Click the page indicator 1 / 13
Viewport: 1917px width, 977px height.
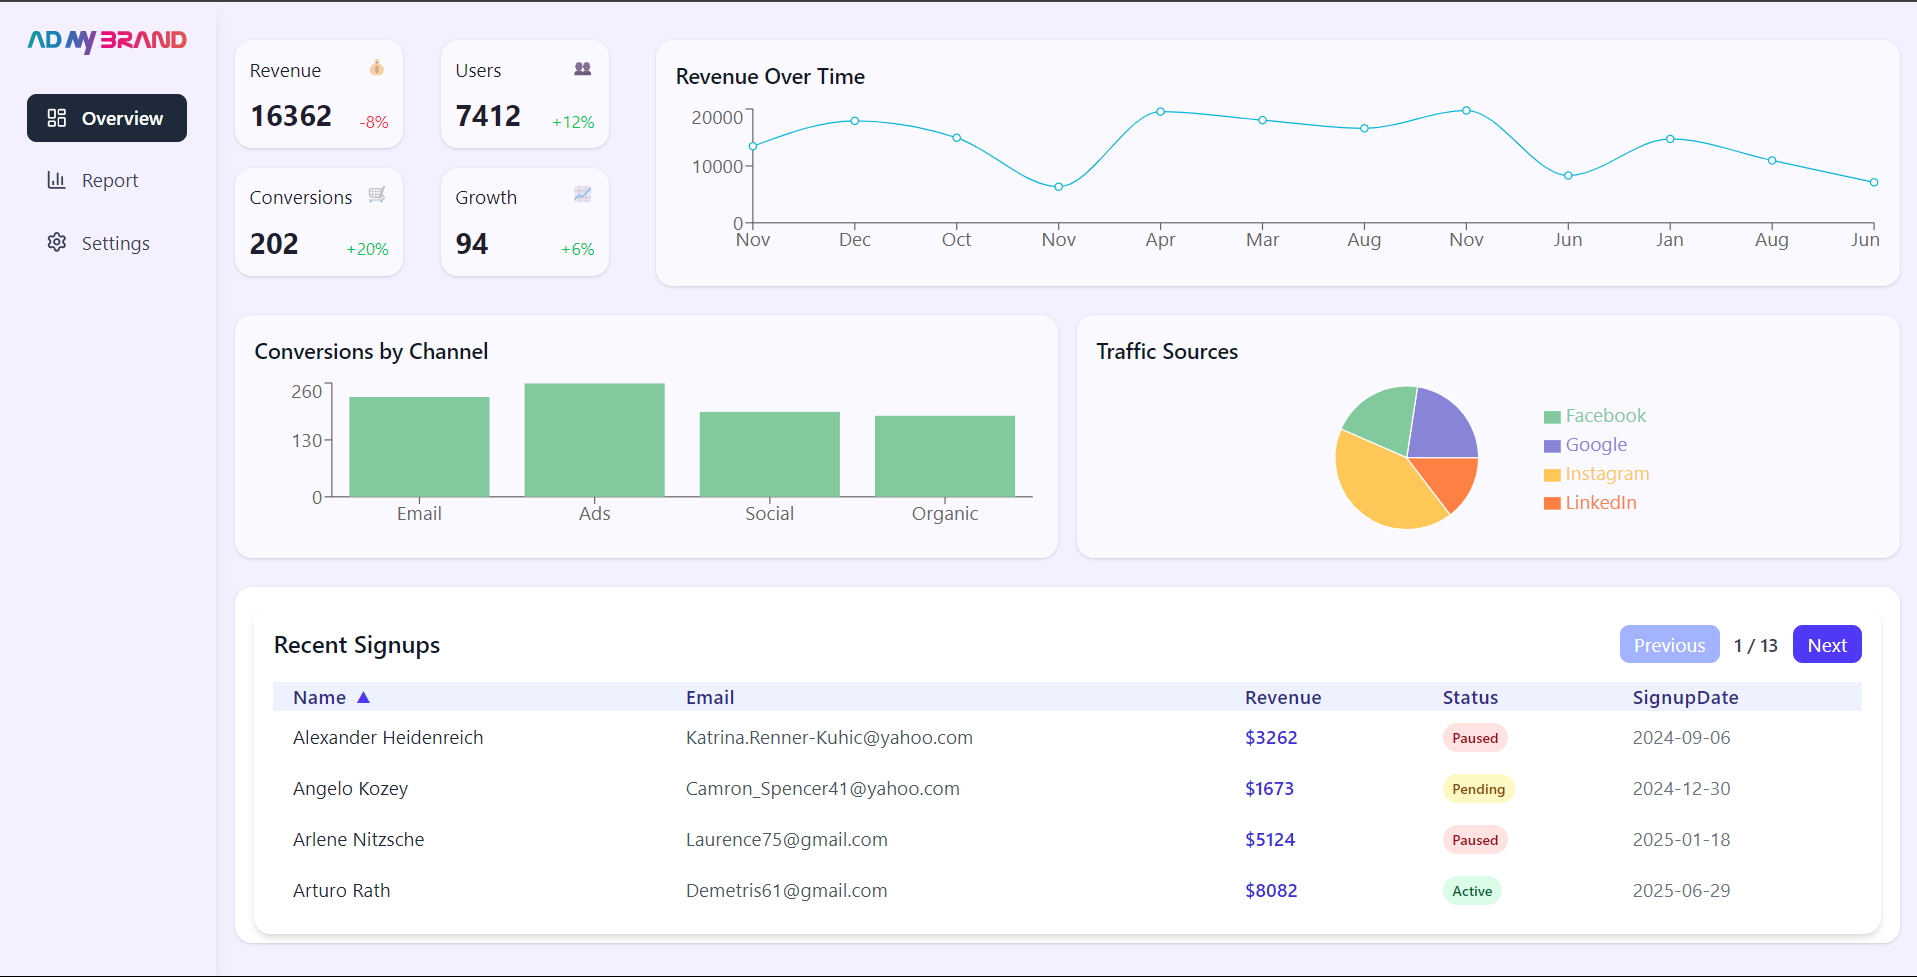pos(1756,646)
